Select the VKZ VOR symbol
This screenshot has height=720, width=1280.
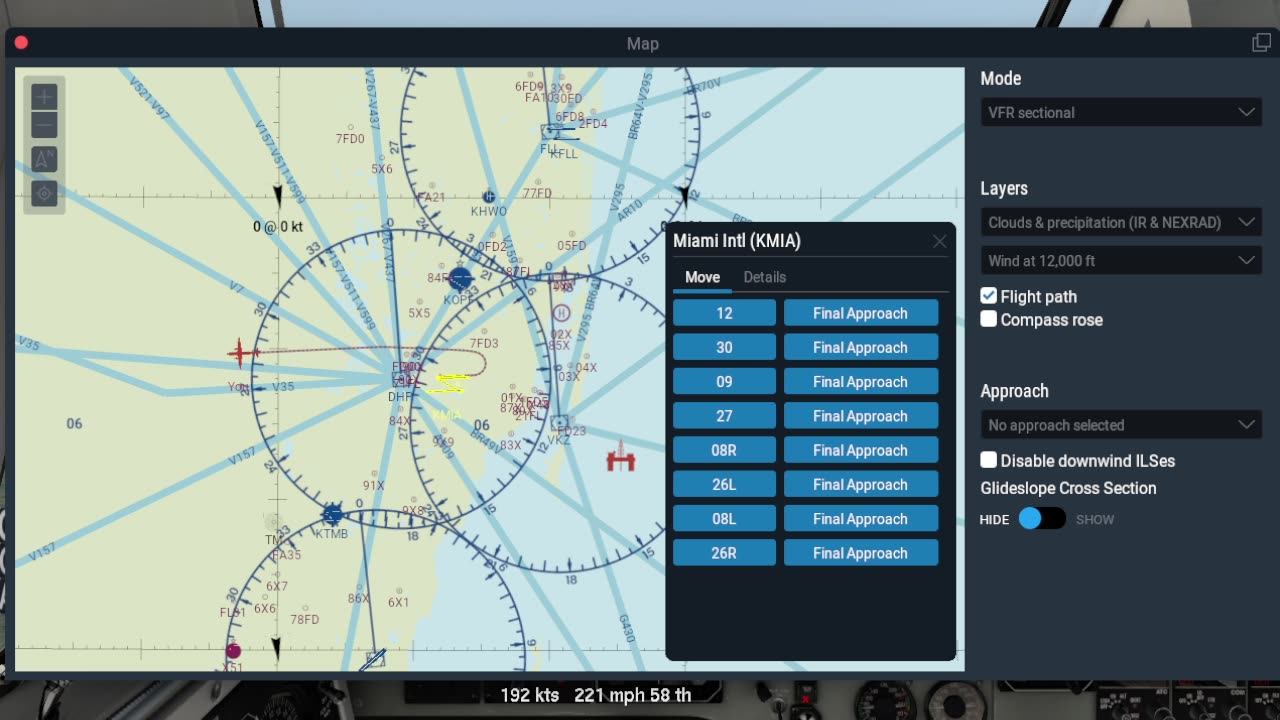[559, 423]
